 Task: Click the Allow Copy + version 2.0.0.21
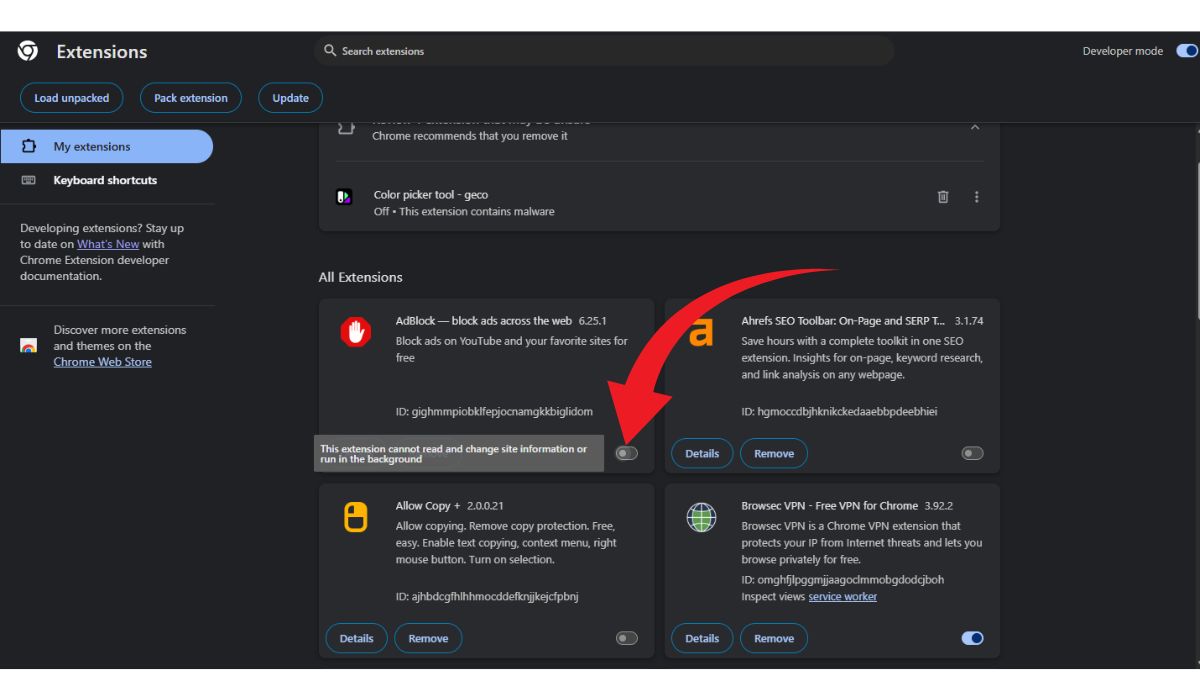point(485,506)
